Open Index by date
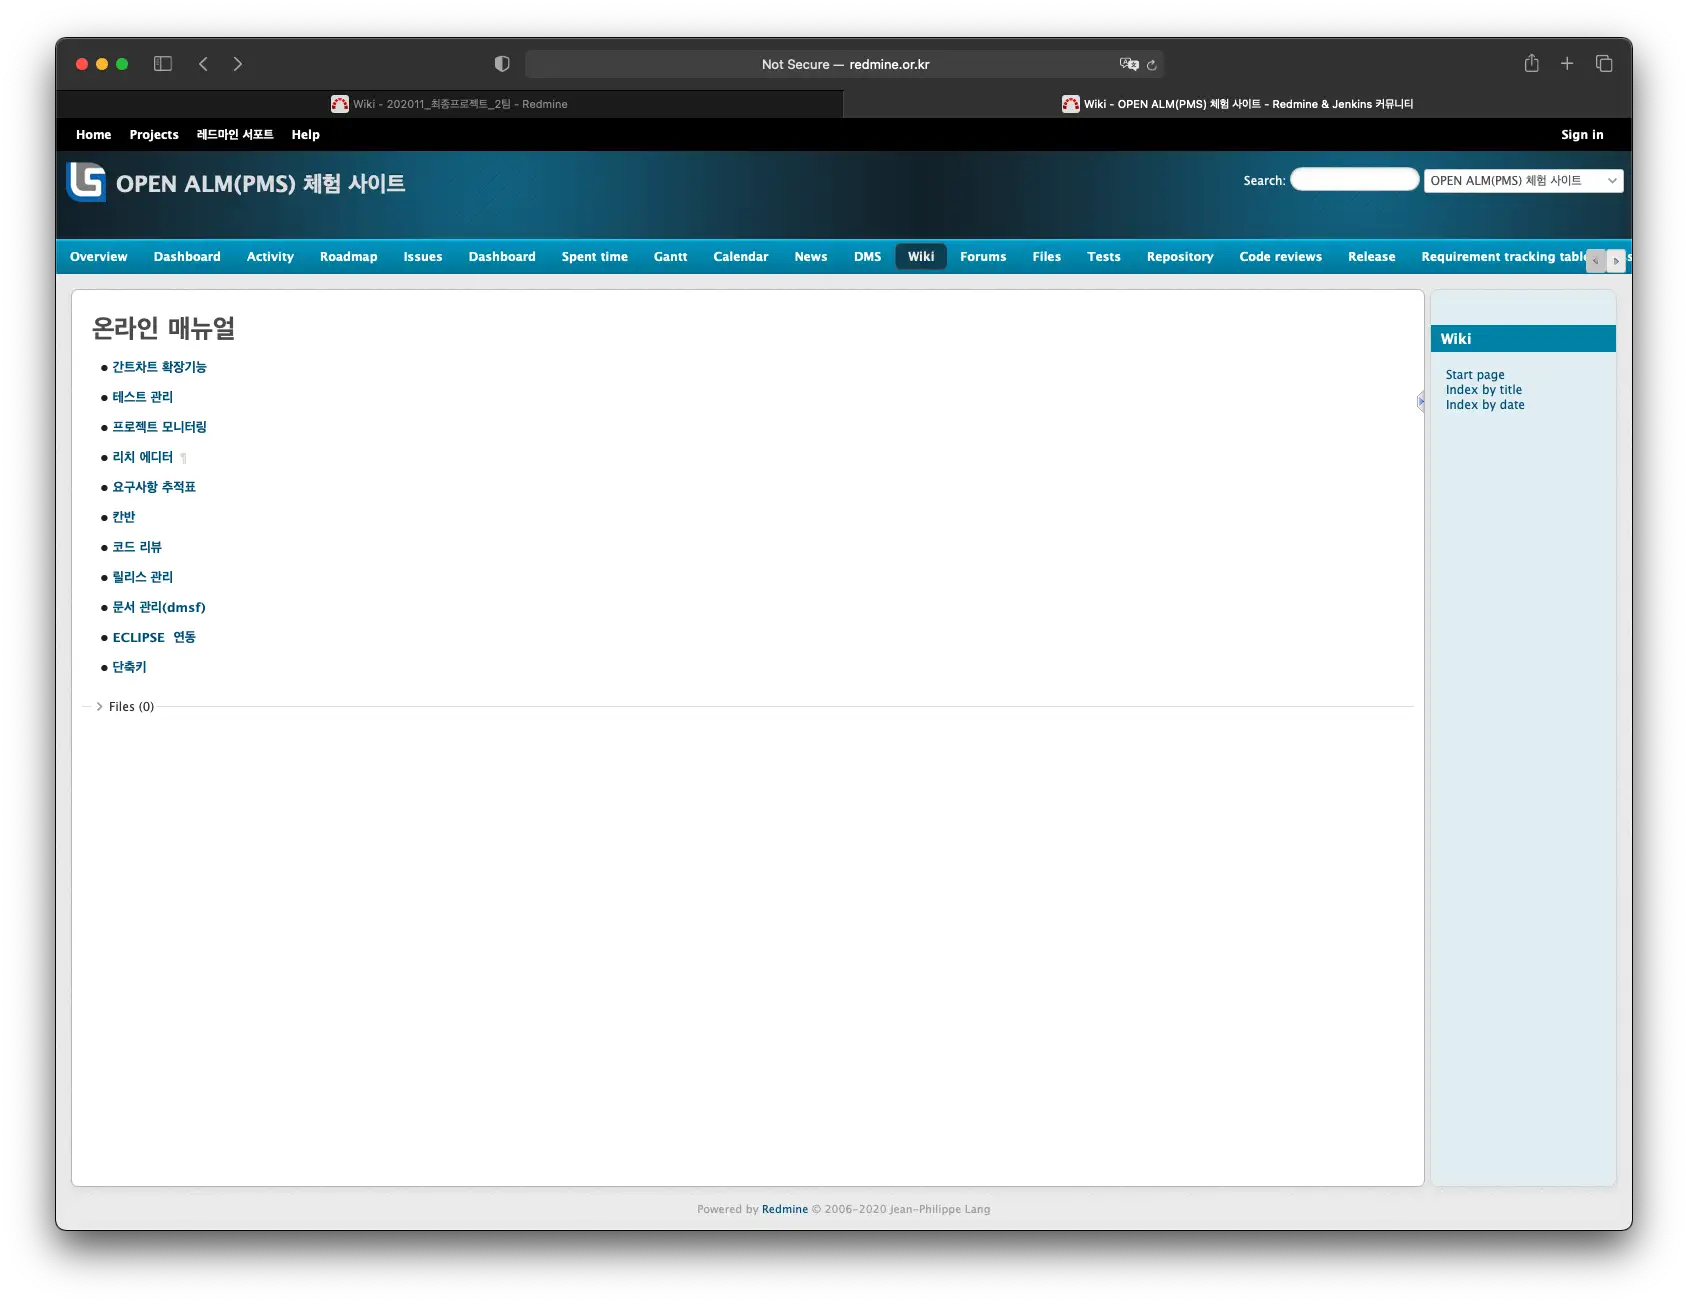 click(1485, 405)
